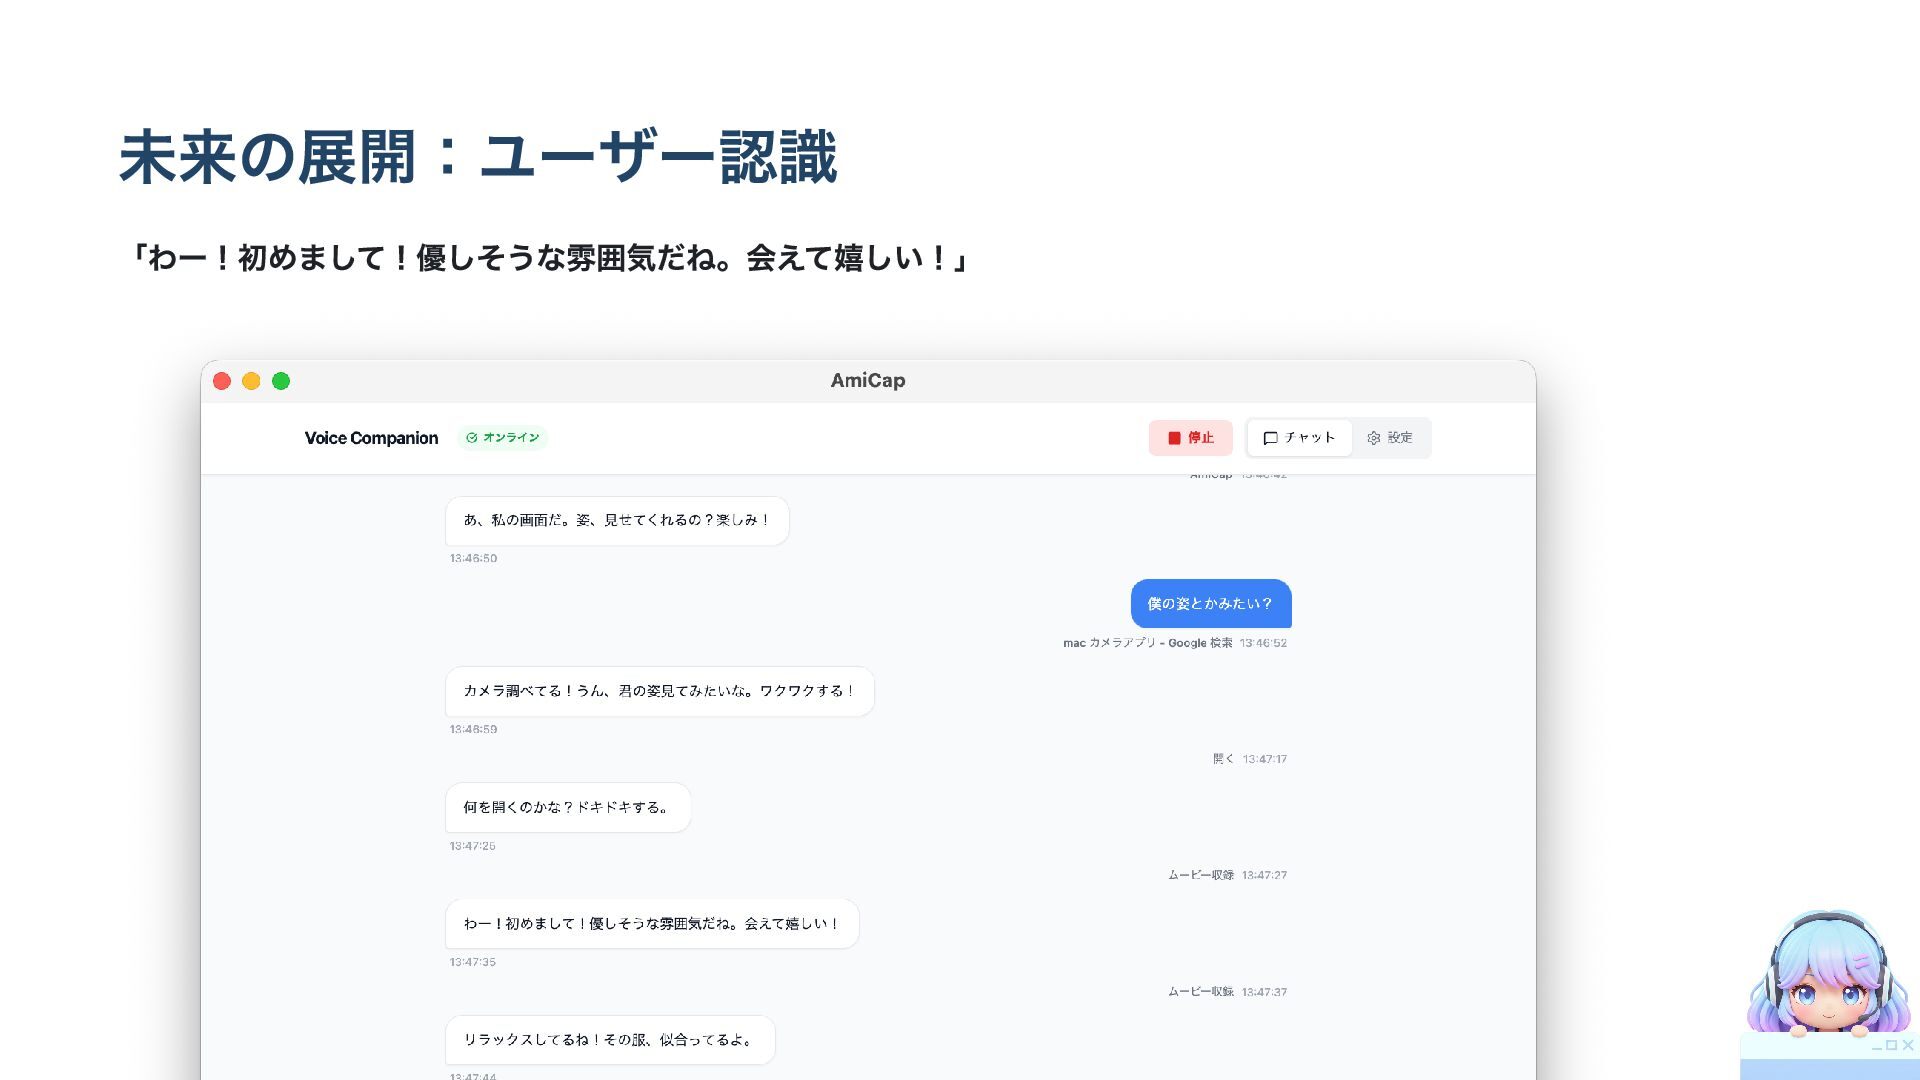Screen dimensions: 1920x1080
Task: Select the blue 僕の姿とかみたい？ message bubble
Action: (1210, 604)
